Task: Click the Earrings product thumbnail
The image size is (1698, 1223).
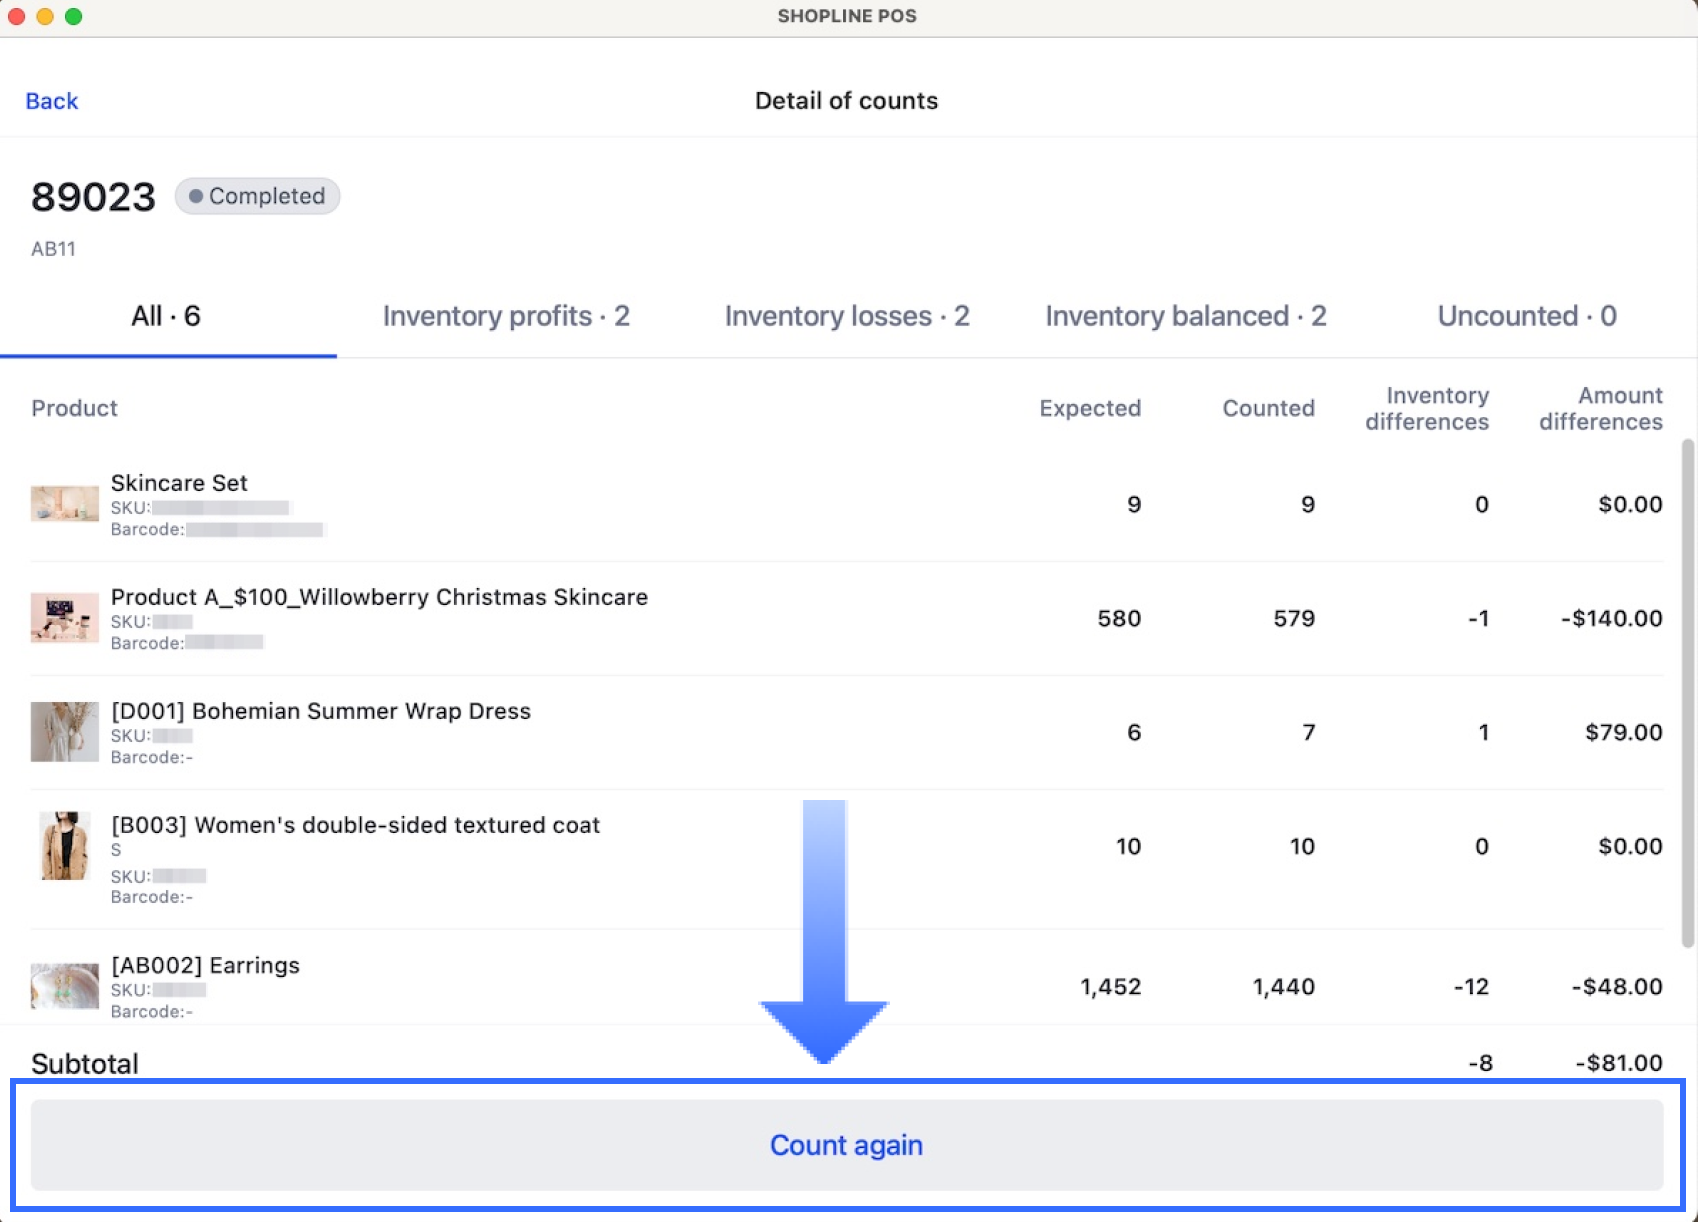Action: pos(65,986)
